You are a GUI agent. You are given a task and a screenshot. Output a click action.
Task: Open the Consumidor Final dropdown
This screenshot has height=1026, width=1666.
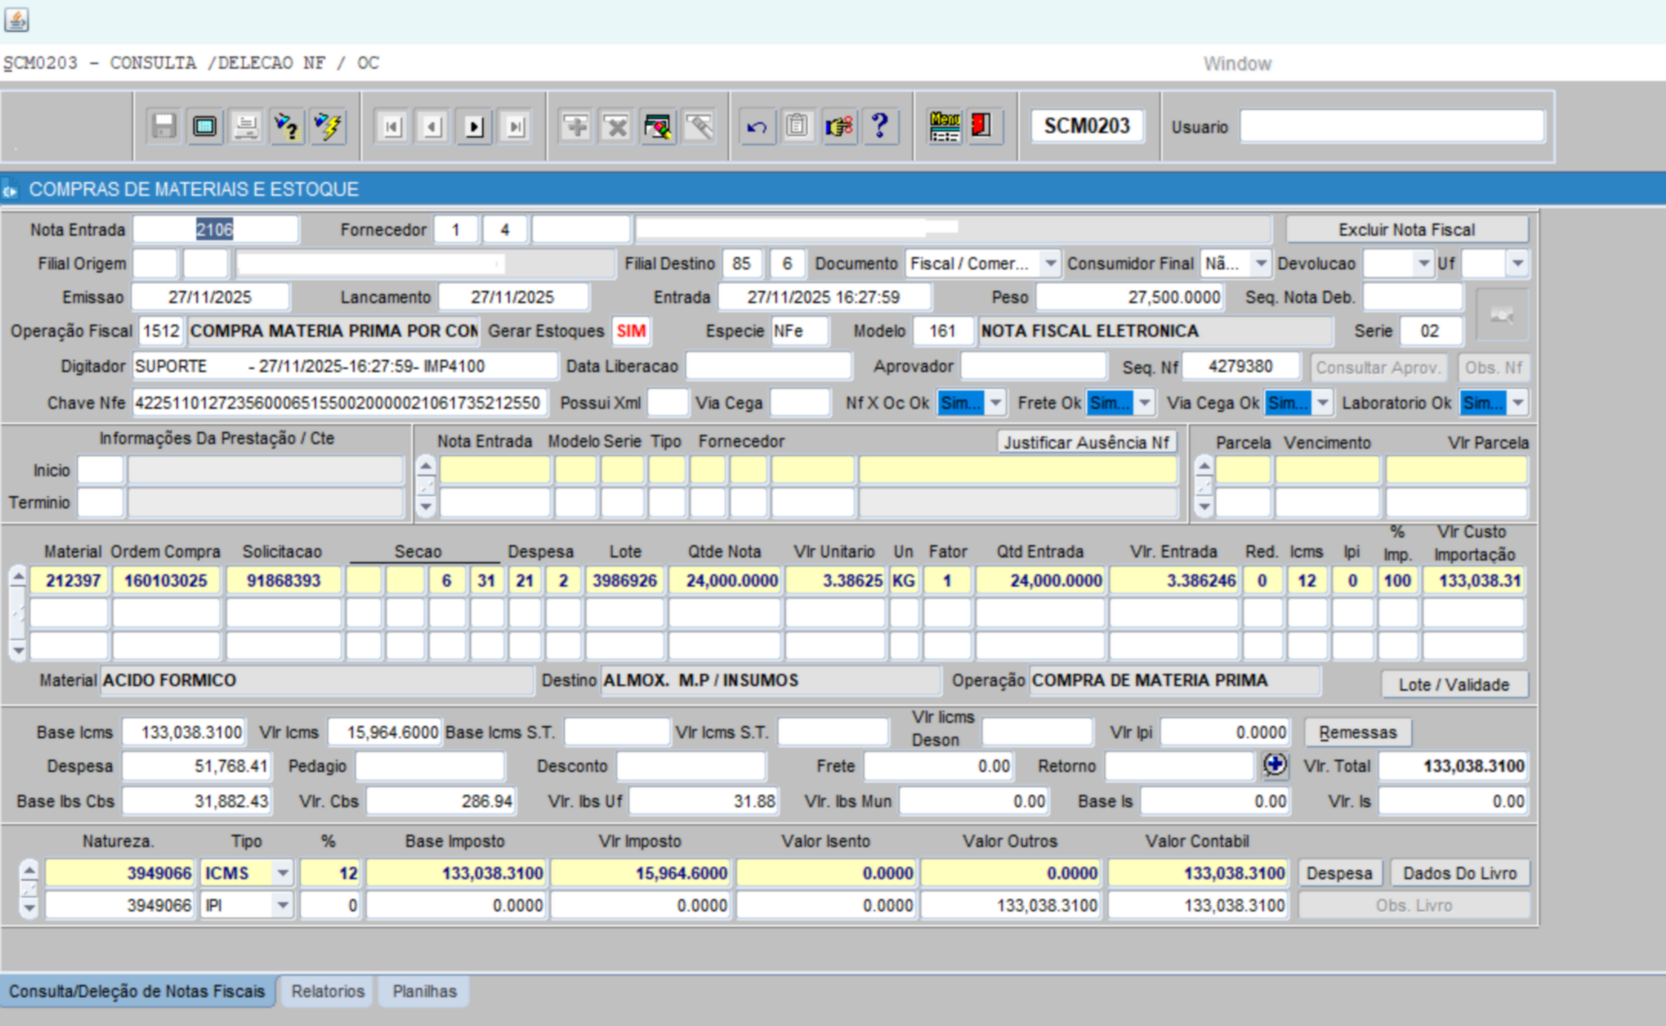pyautogui.click(x=1260, y=264)
